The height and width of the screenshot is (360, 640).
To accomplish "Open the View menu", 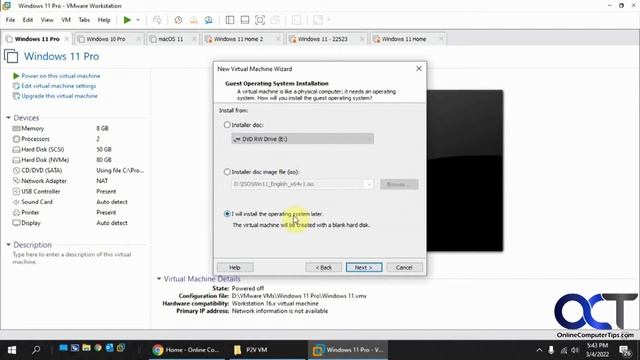I will tap(47, 20).
